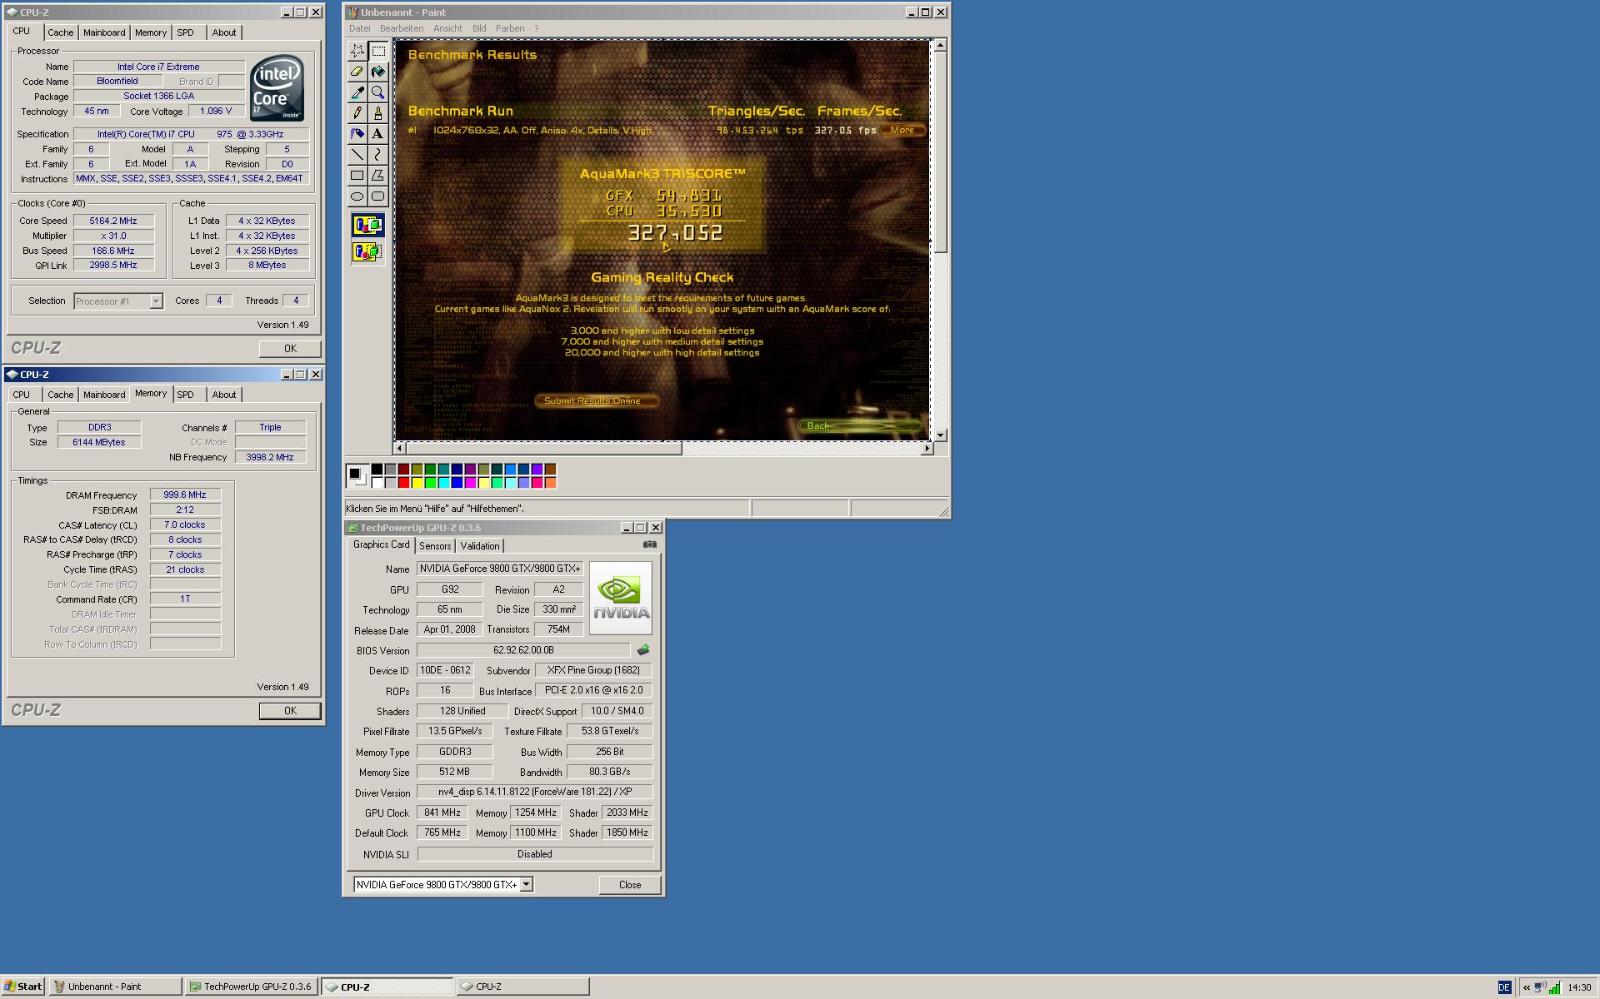The height and width of the screenshot is (999, 1600).
Task: Click the Driver Version field in GPU-Z
Action: 535,792
